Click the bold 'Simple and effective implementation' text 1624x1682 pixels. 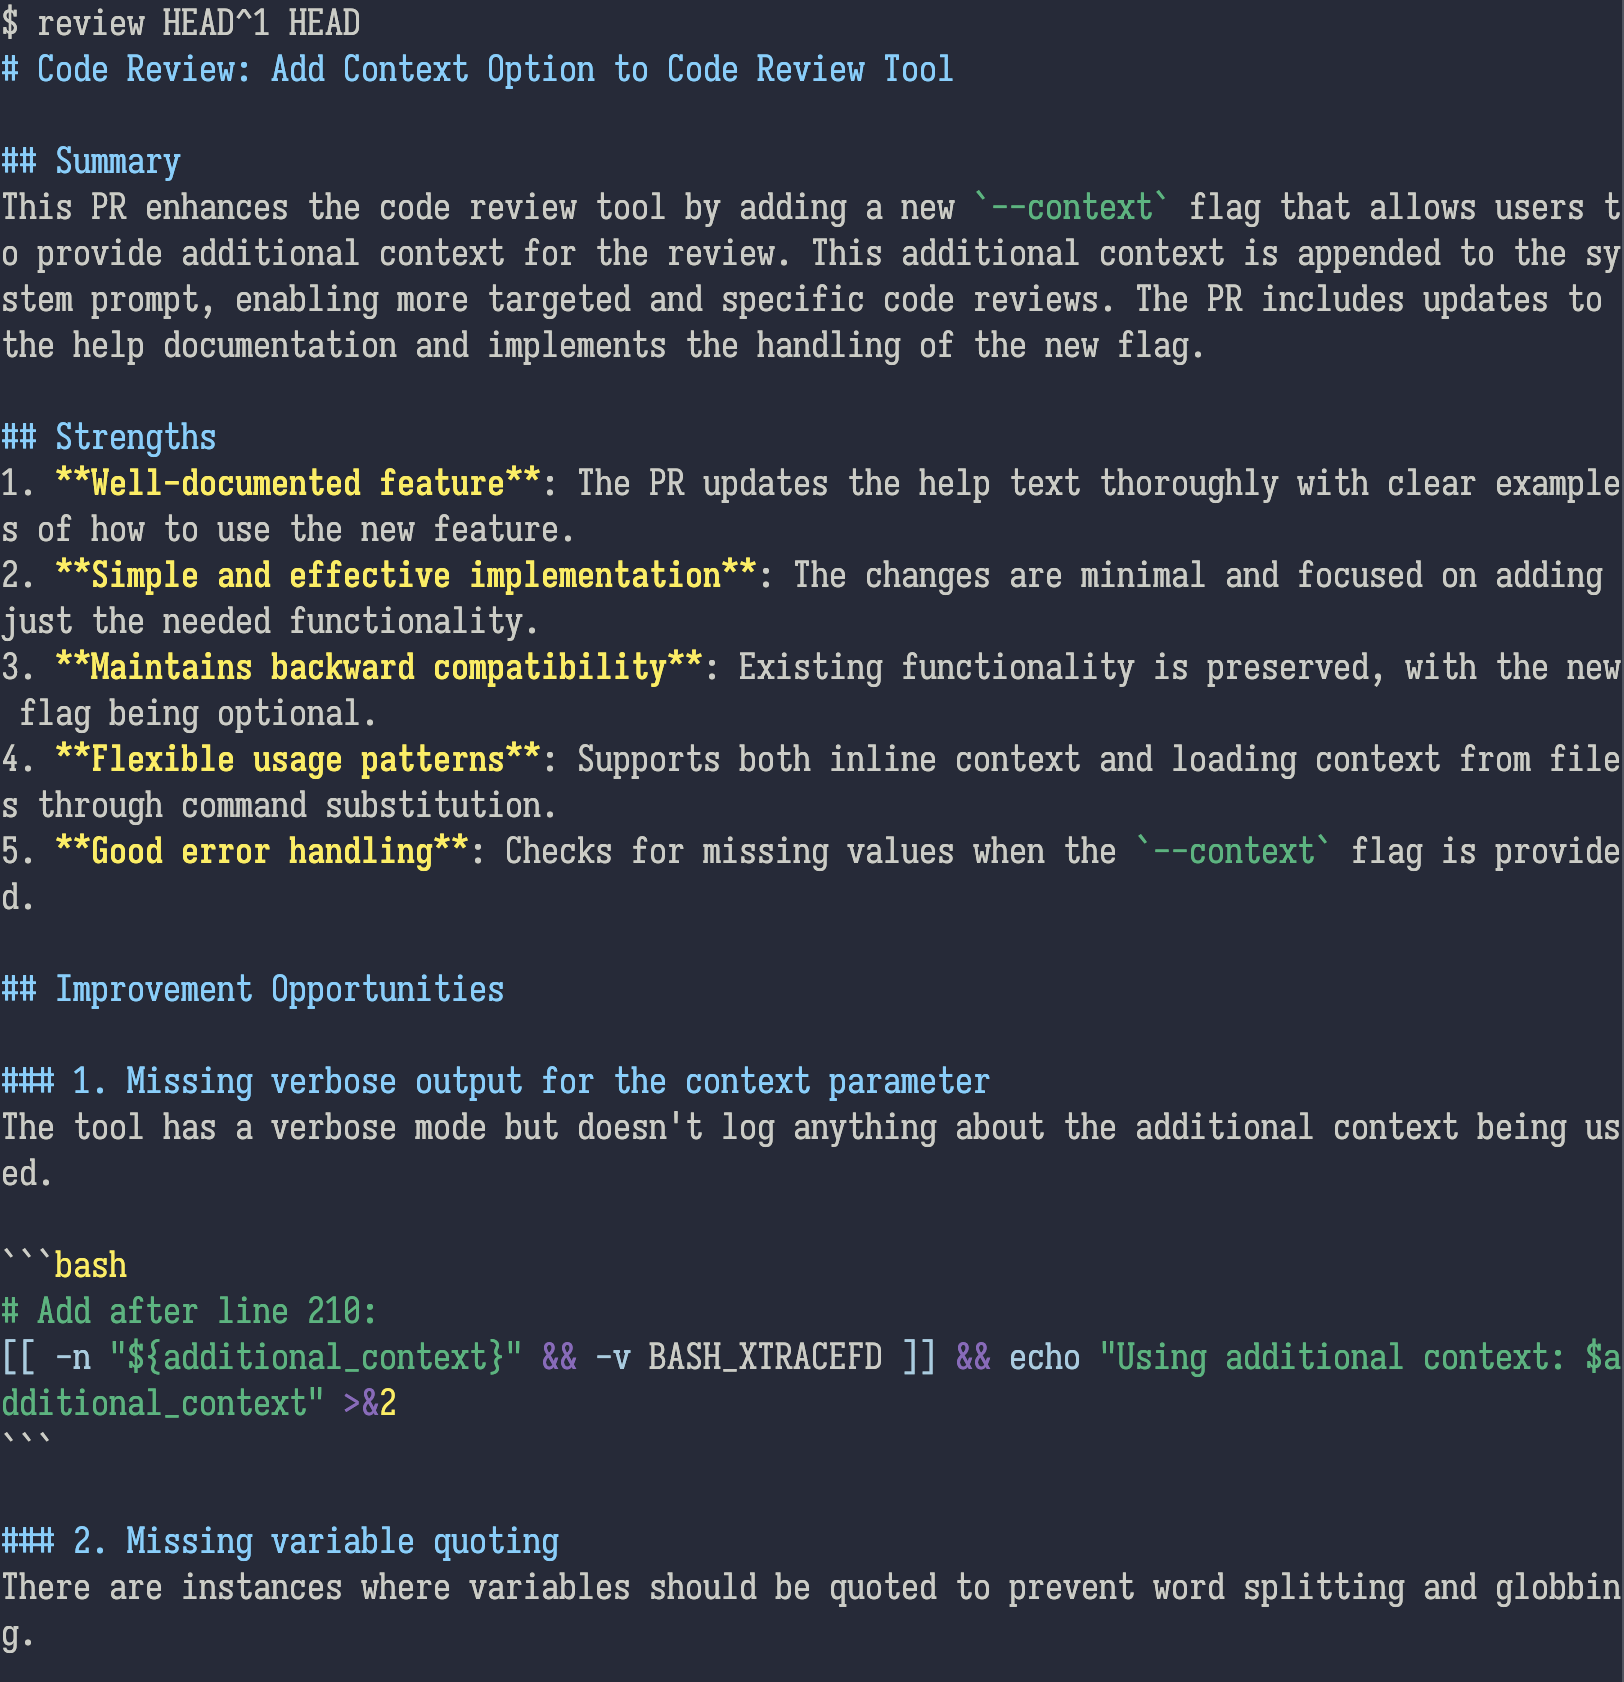click(x=405, y=575)
